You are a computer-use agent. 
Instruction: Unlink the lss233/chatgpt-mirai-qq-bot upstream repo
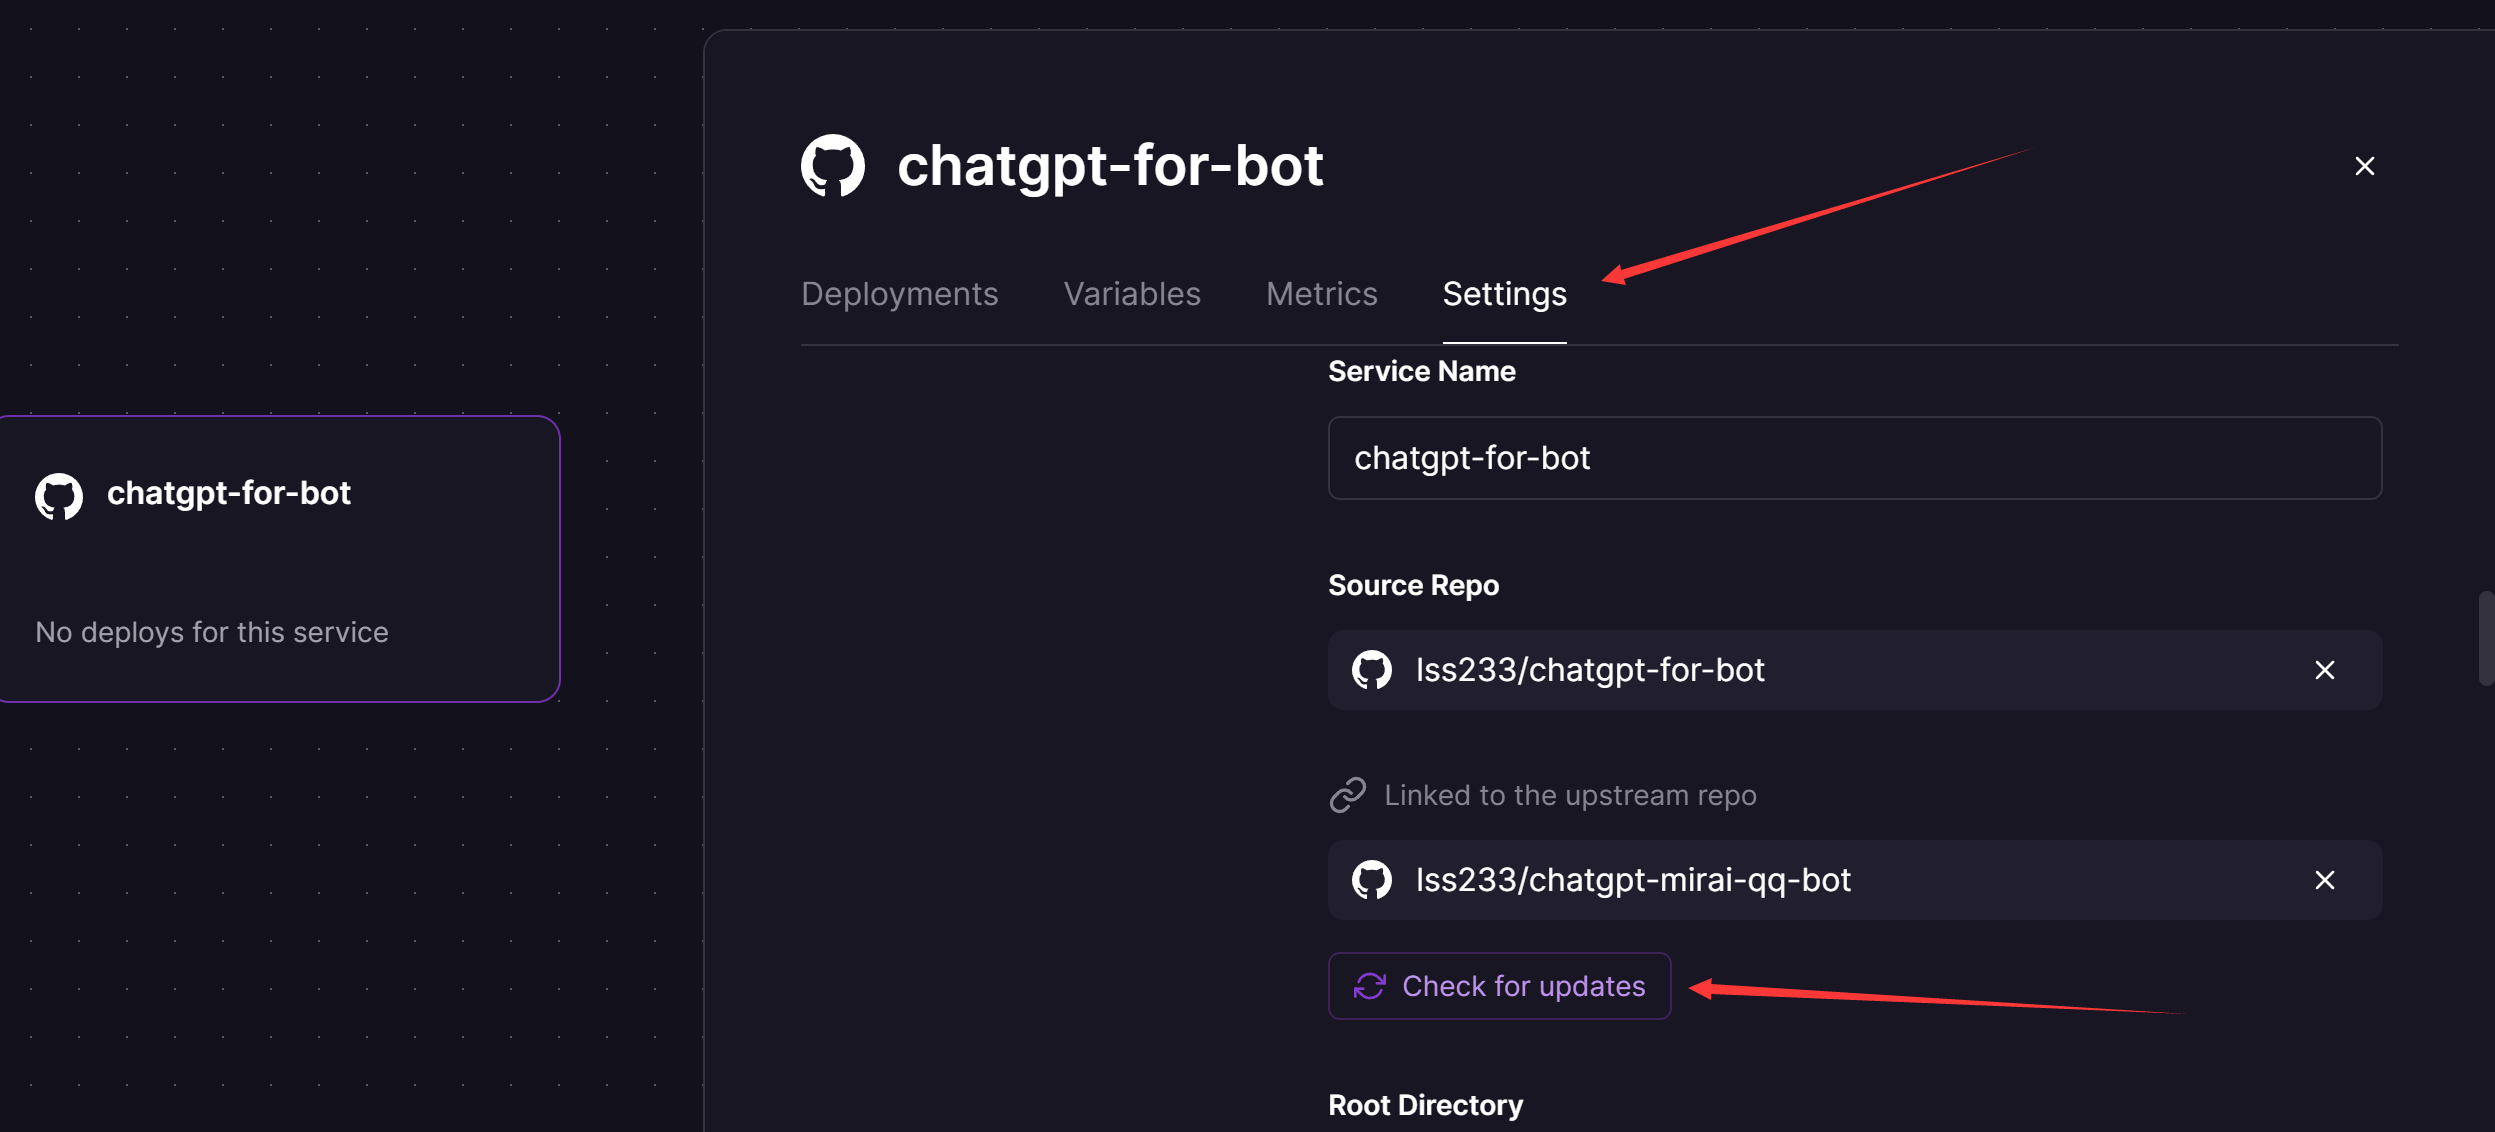[2324, 880]
